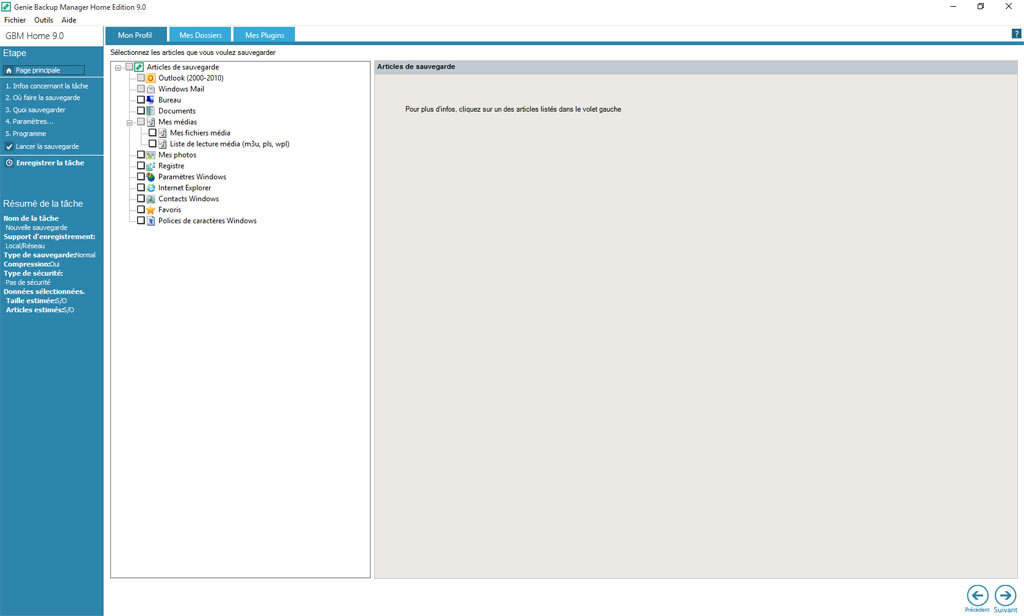The width and height of the screenshot is (1024, 616).
Task: Check the Windows Mail checkbox
Action: pyautogui.click(x=141, y=89)
